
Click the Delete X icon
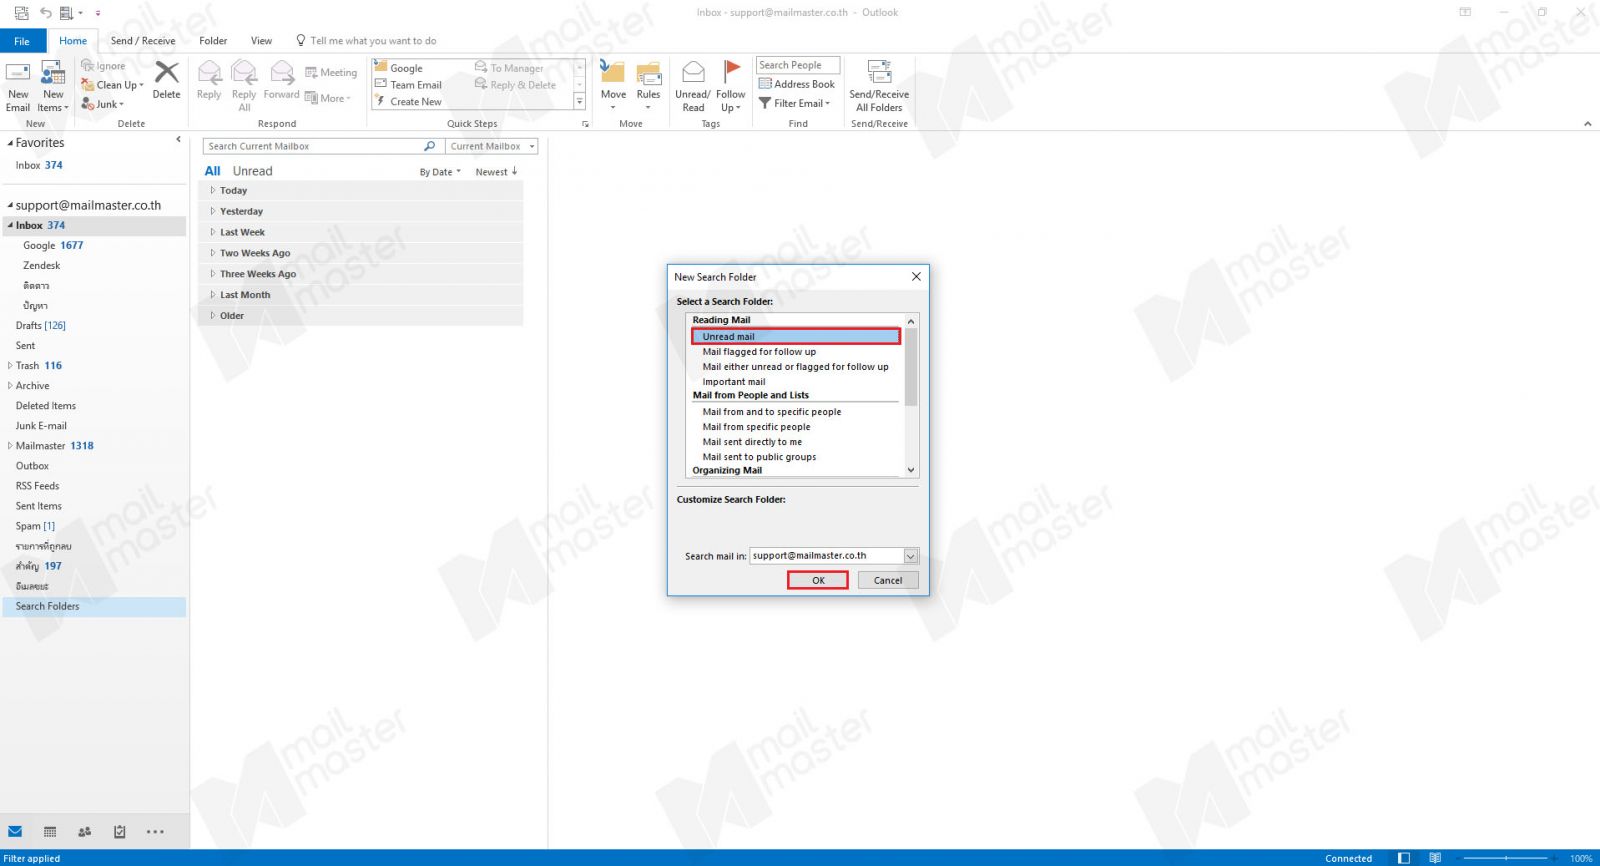167,73
